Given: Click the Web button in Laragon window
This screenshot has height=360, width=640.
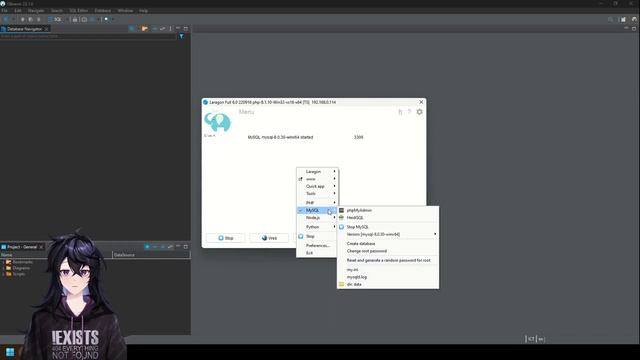Looking at the screenshot, I should click(269, 238).
